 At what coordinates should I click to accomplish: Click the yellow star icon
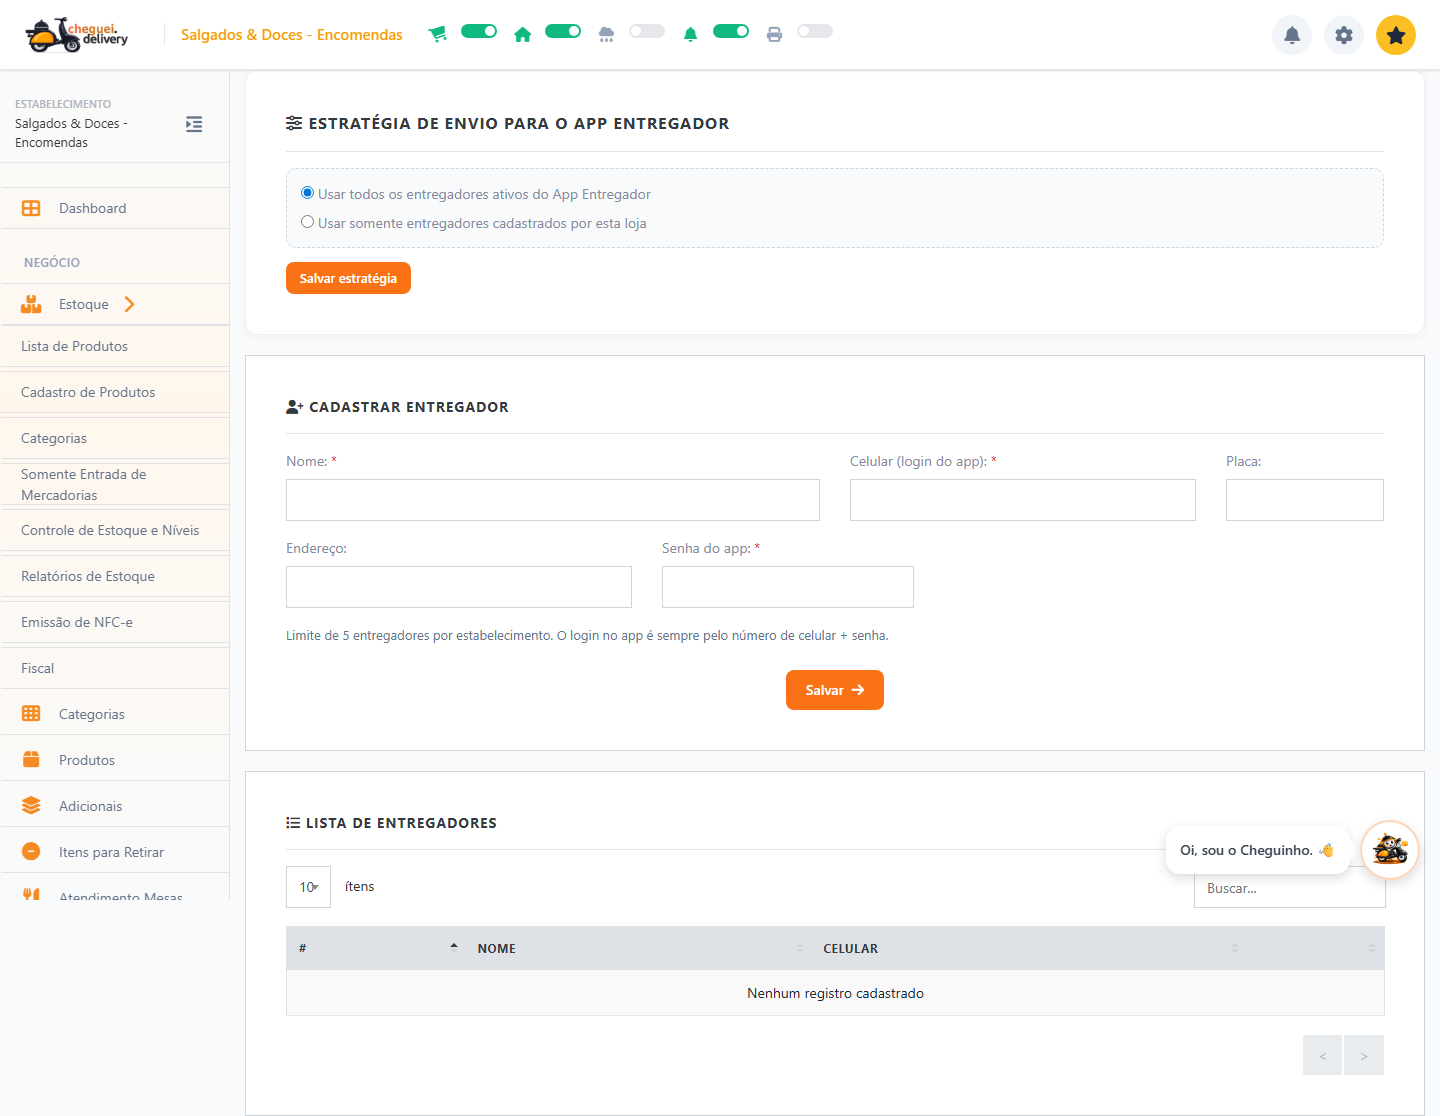[x=1396, y=35]
